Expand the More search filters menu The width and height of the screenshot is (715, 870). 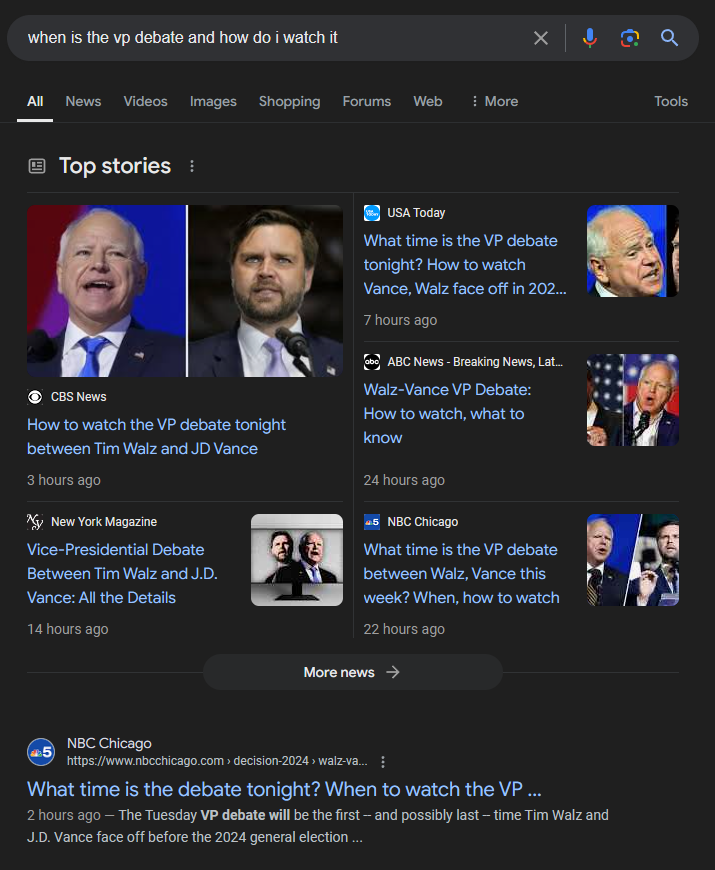(x=494, y=102)
